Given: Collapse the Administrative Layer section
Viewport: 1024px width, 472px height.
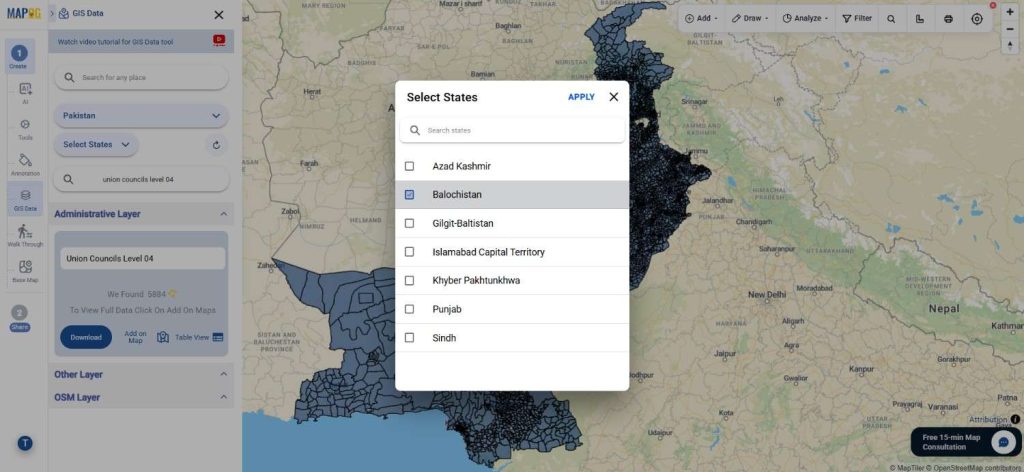Looking at the screenshot, I should click(x=223, y=214).
